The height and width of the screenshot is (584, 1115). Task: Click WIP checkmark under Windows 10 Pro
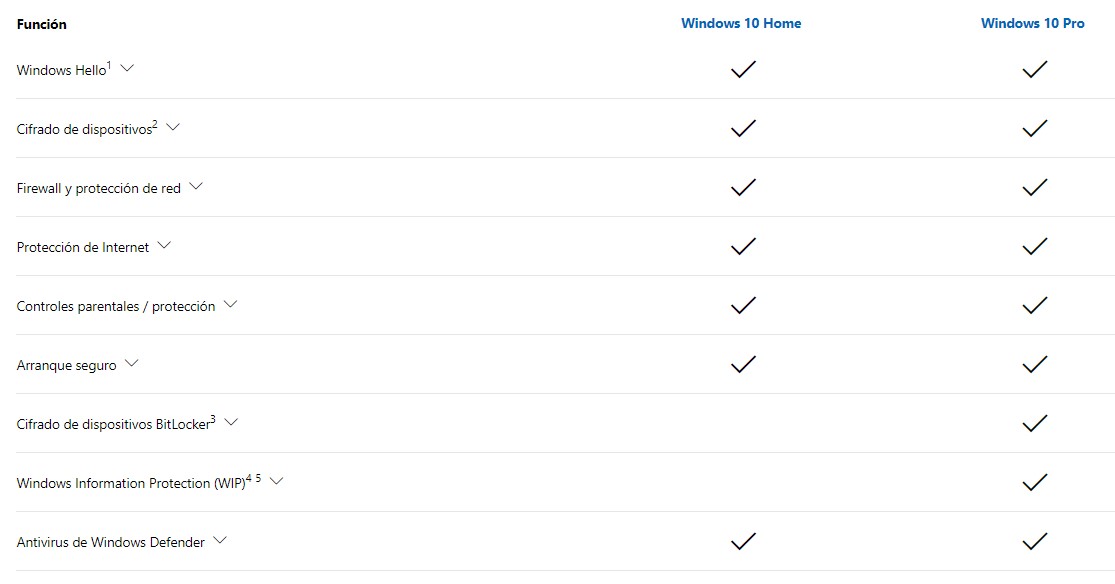coord(1035,482)
